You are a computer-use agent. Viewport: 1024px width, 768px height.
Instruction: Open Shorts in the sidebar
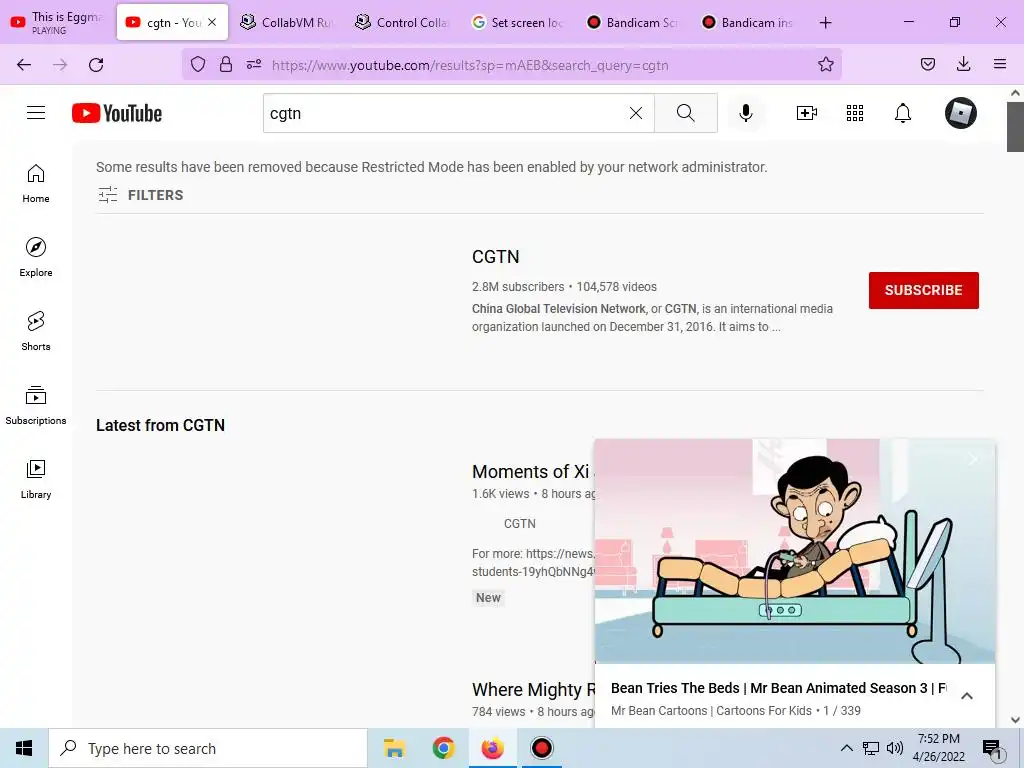(36, 331)
